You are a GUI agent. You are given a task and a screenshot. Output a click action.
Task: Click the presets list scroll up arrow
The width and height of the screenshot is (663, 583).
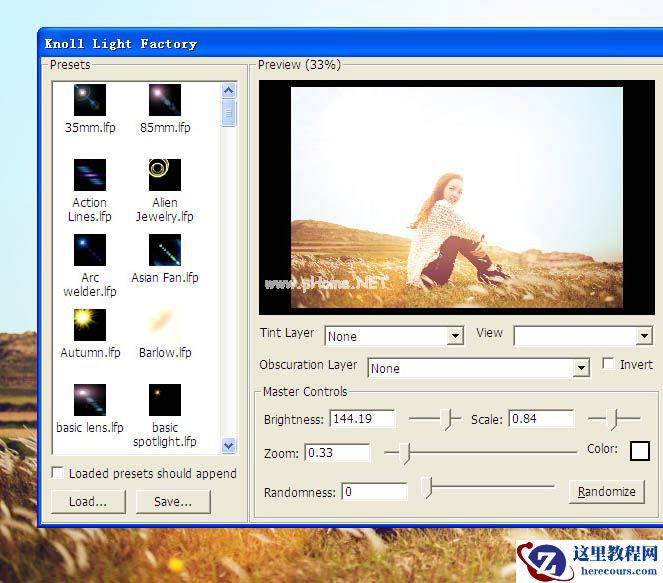229,90
